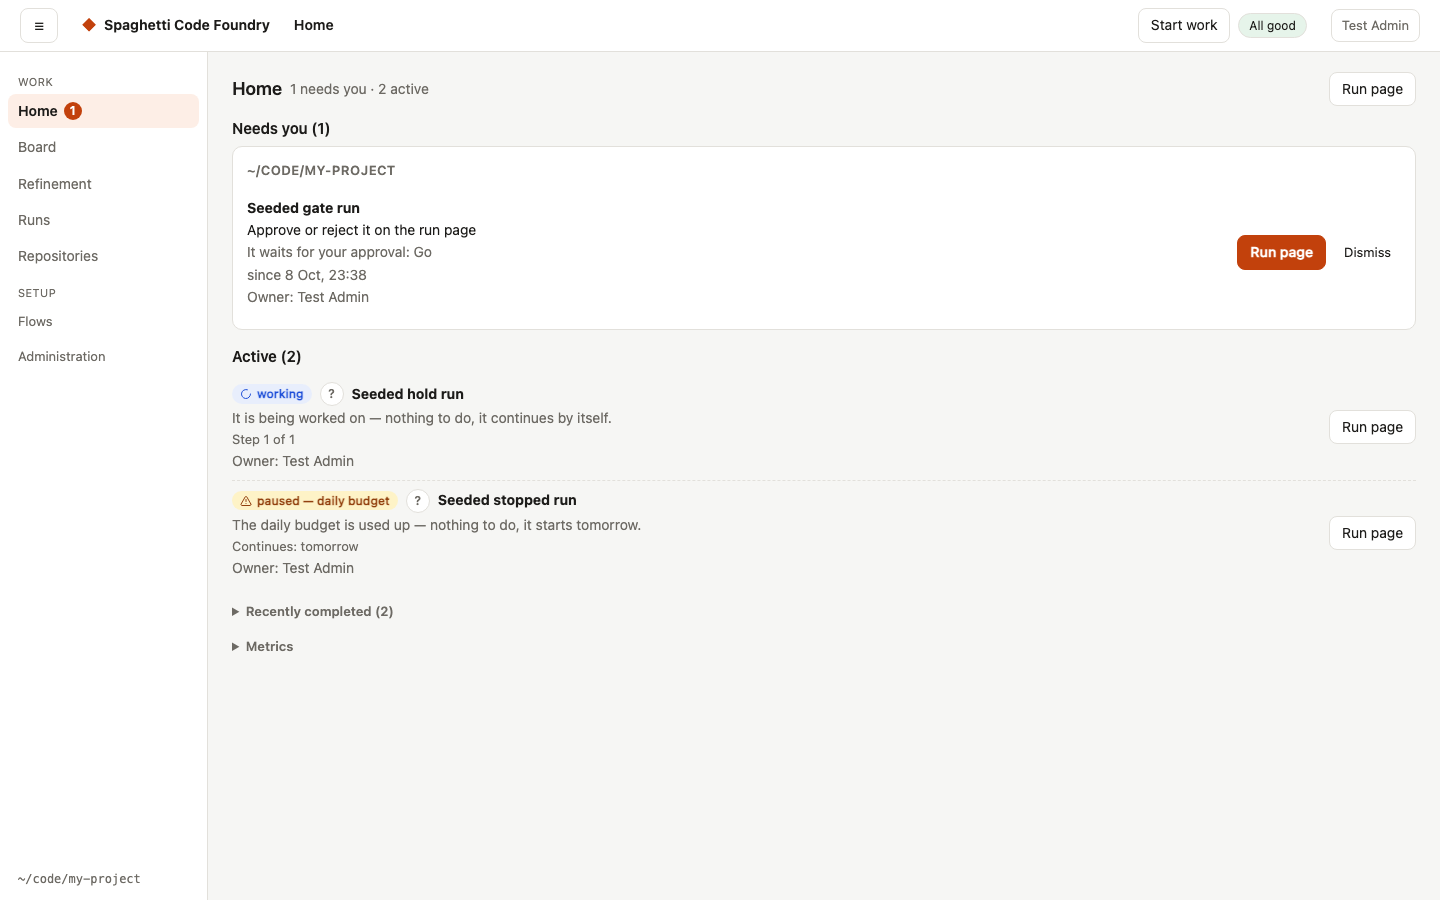Viewport: 1440px width, 900px height.
Task: Click the Seeded stopped run title
Action: [507, 500]
